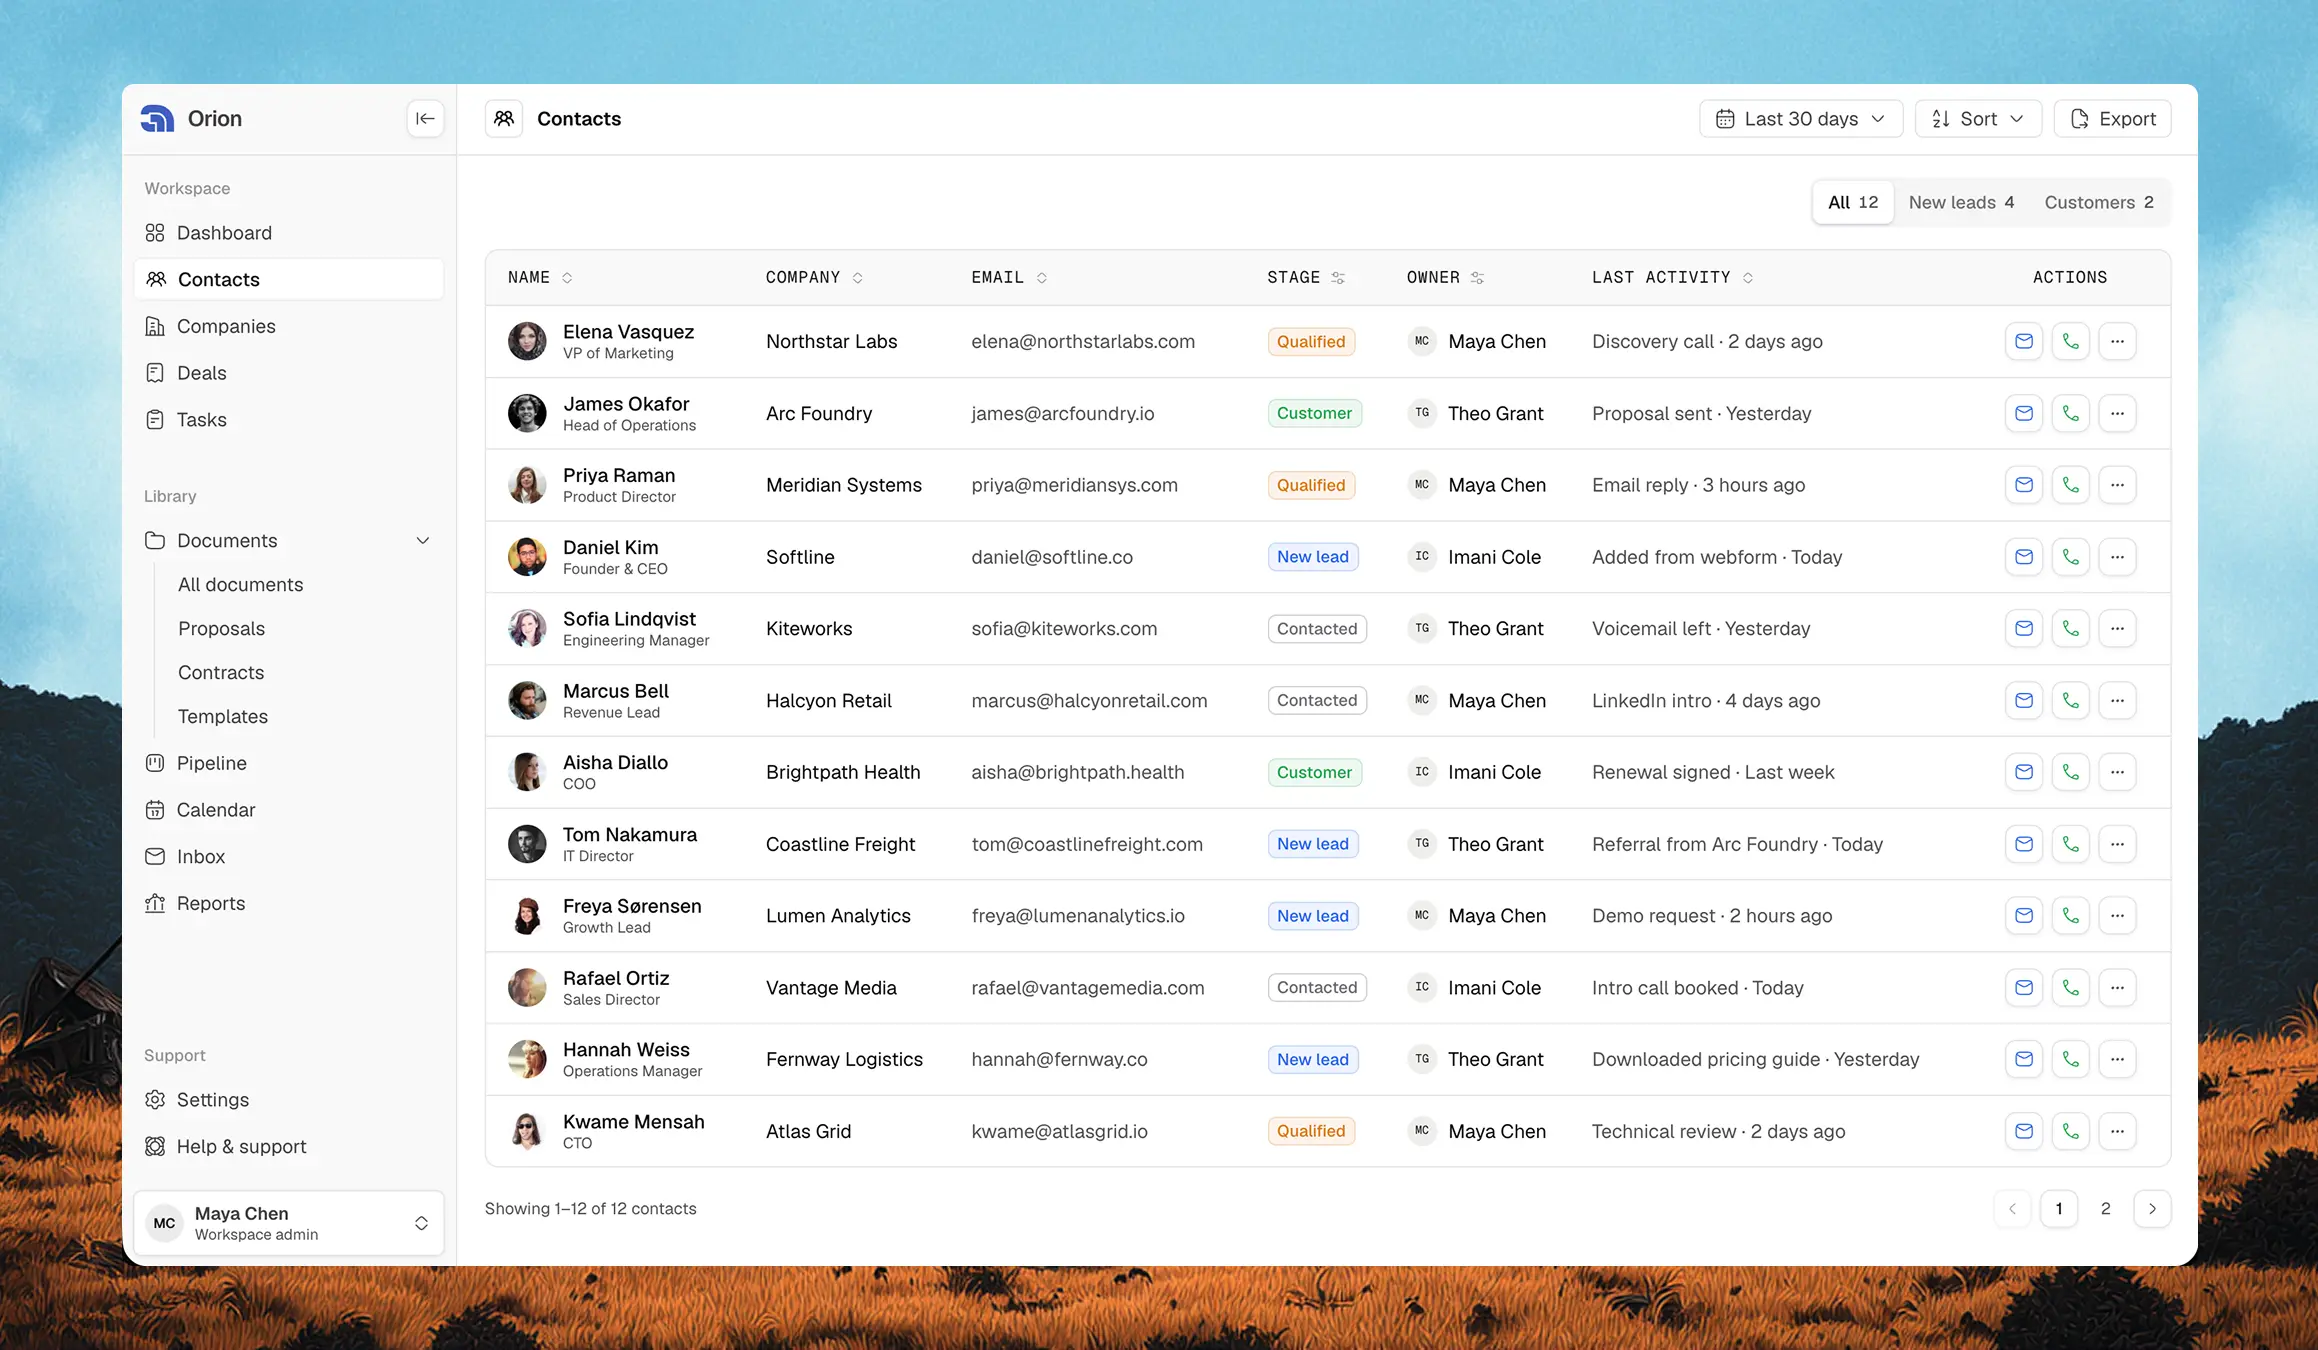Click Rafael Ortiz's avatar photo

(527, 988)
